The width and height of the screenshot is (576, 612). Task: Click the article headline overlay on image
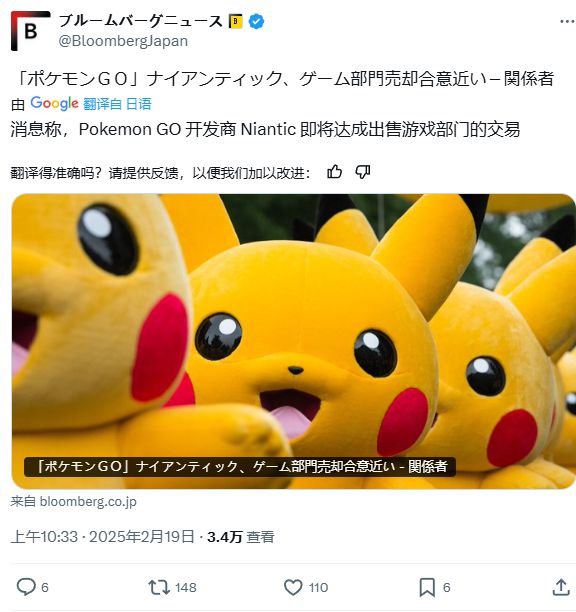pyautogui.click(x=240, y=466)
